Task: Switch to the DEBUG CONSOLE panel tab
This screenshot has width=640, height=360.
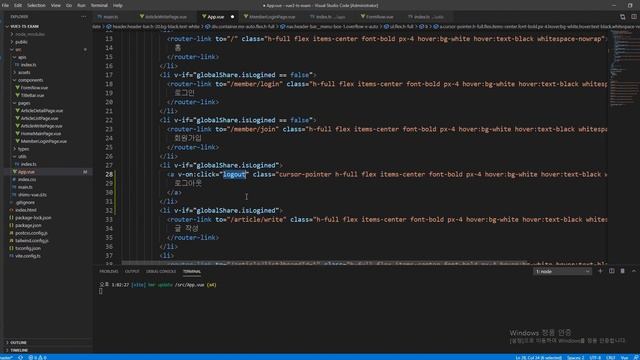Action: coord(161,271)
